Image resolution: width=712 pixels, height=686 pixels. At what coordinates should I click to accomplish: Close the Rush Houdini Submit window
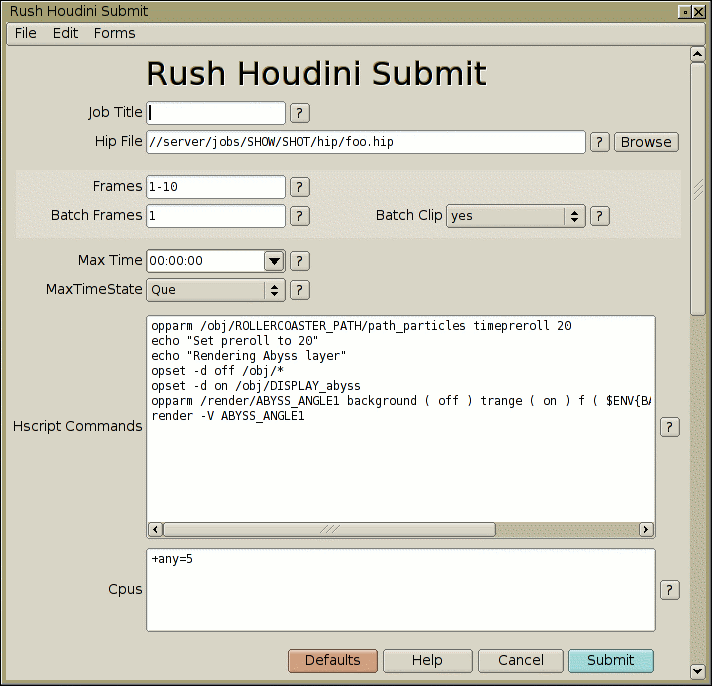pyautogui.click(x=699, y=12)
